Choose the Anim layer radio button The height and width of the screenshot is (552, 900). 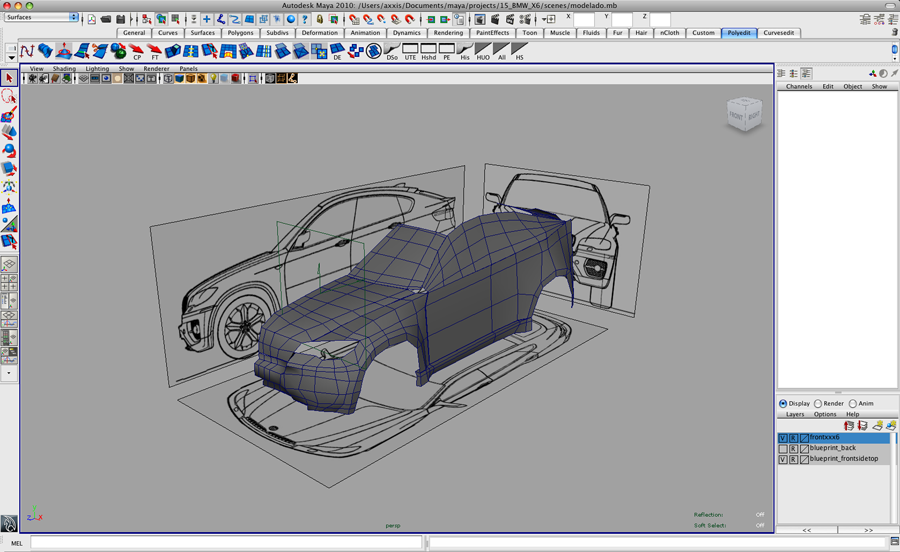point(853,404)
